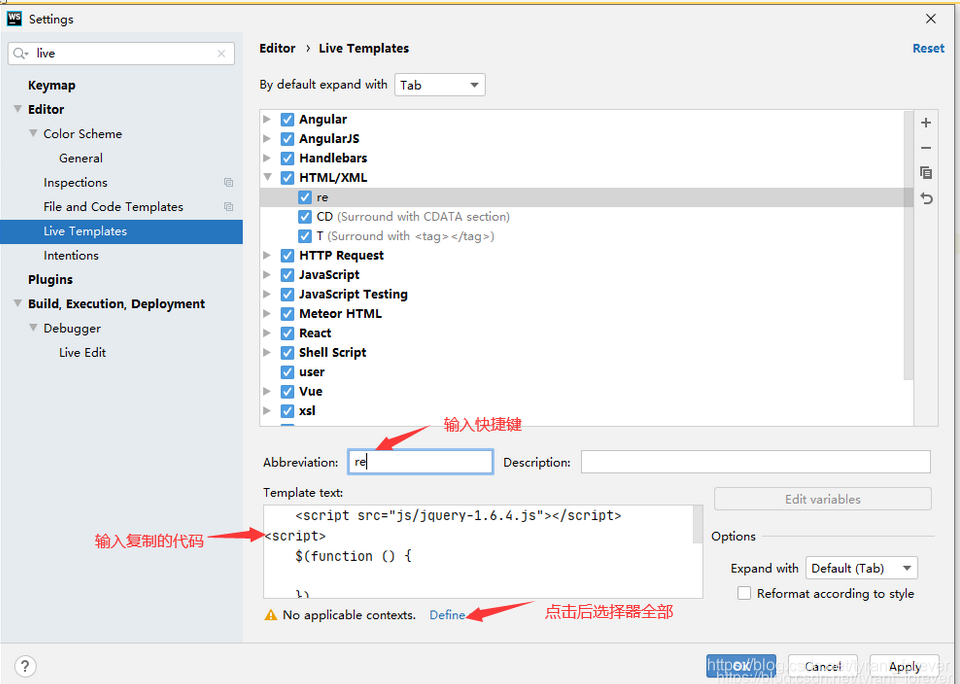Close the Settings dialog
Image resolution: width=960 pixels, height=684 pixels.
click(931, 19)
